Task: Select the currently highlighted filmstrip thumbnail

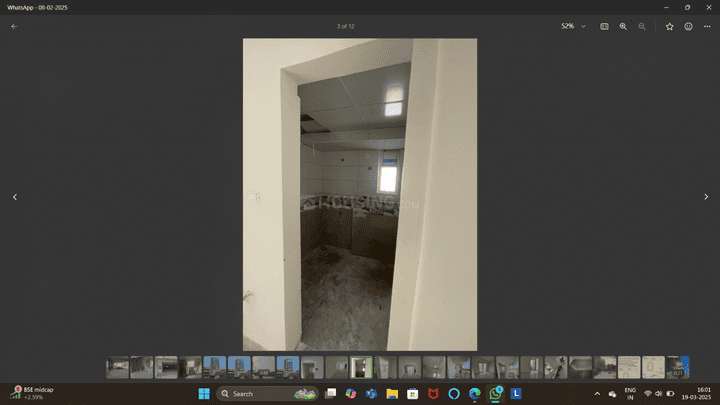Action: [361, 367]
